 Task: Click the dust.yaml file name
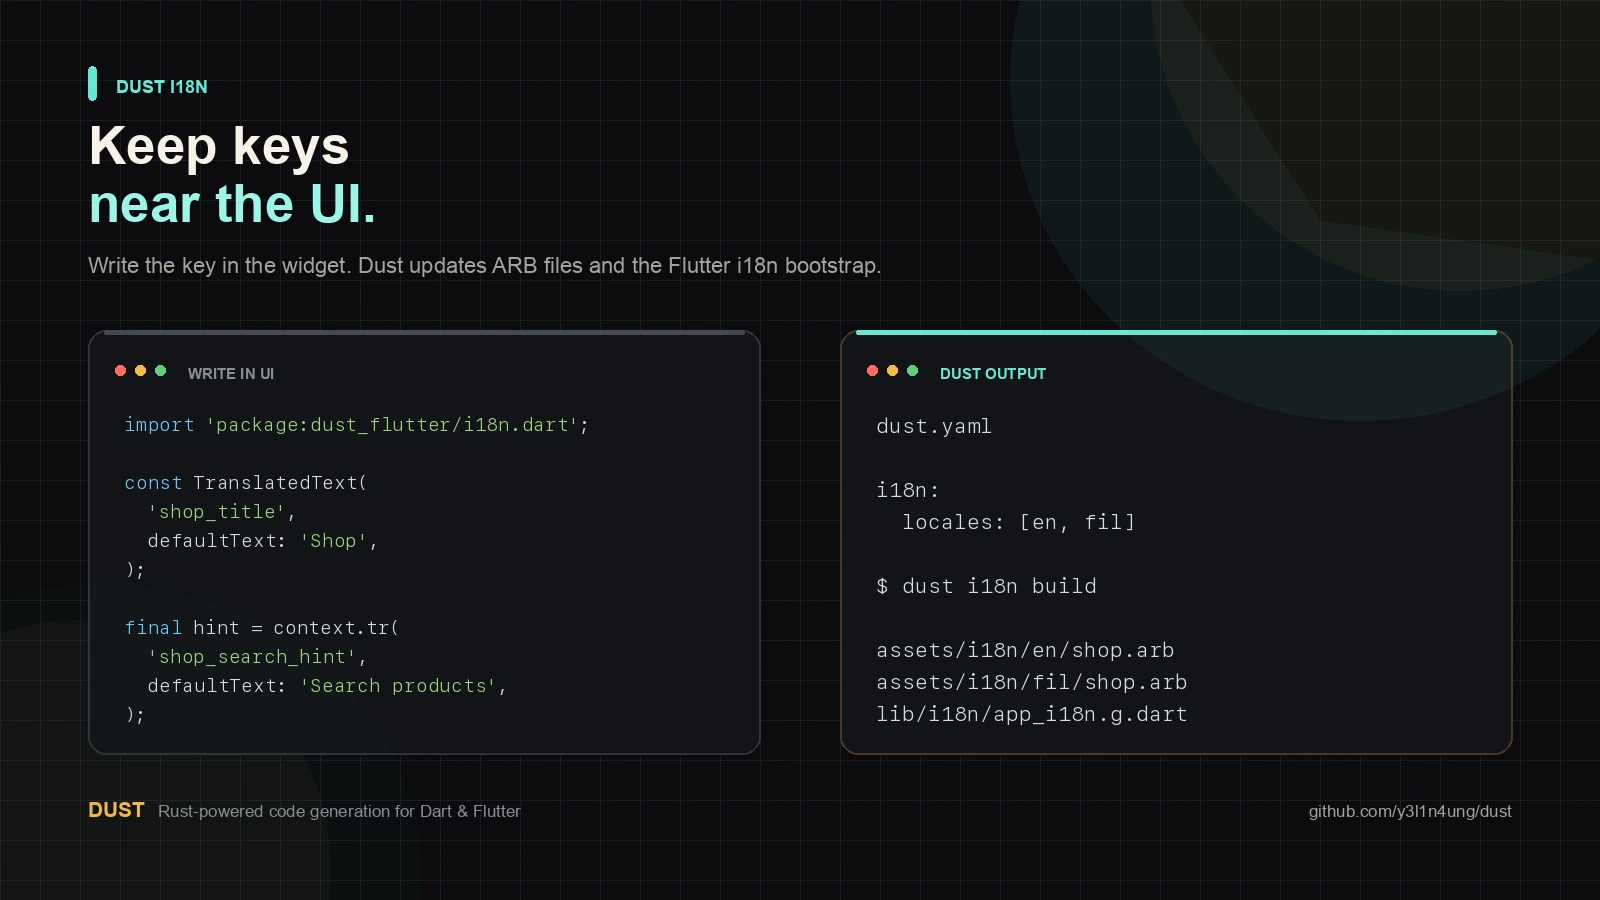coord(934,426)
